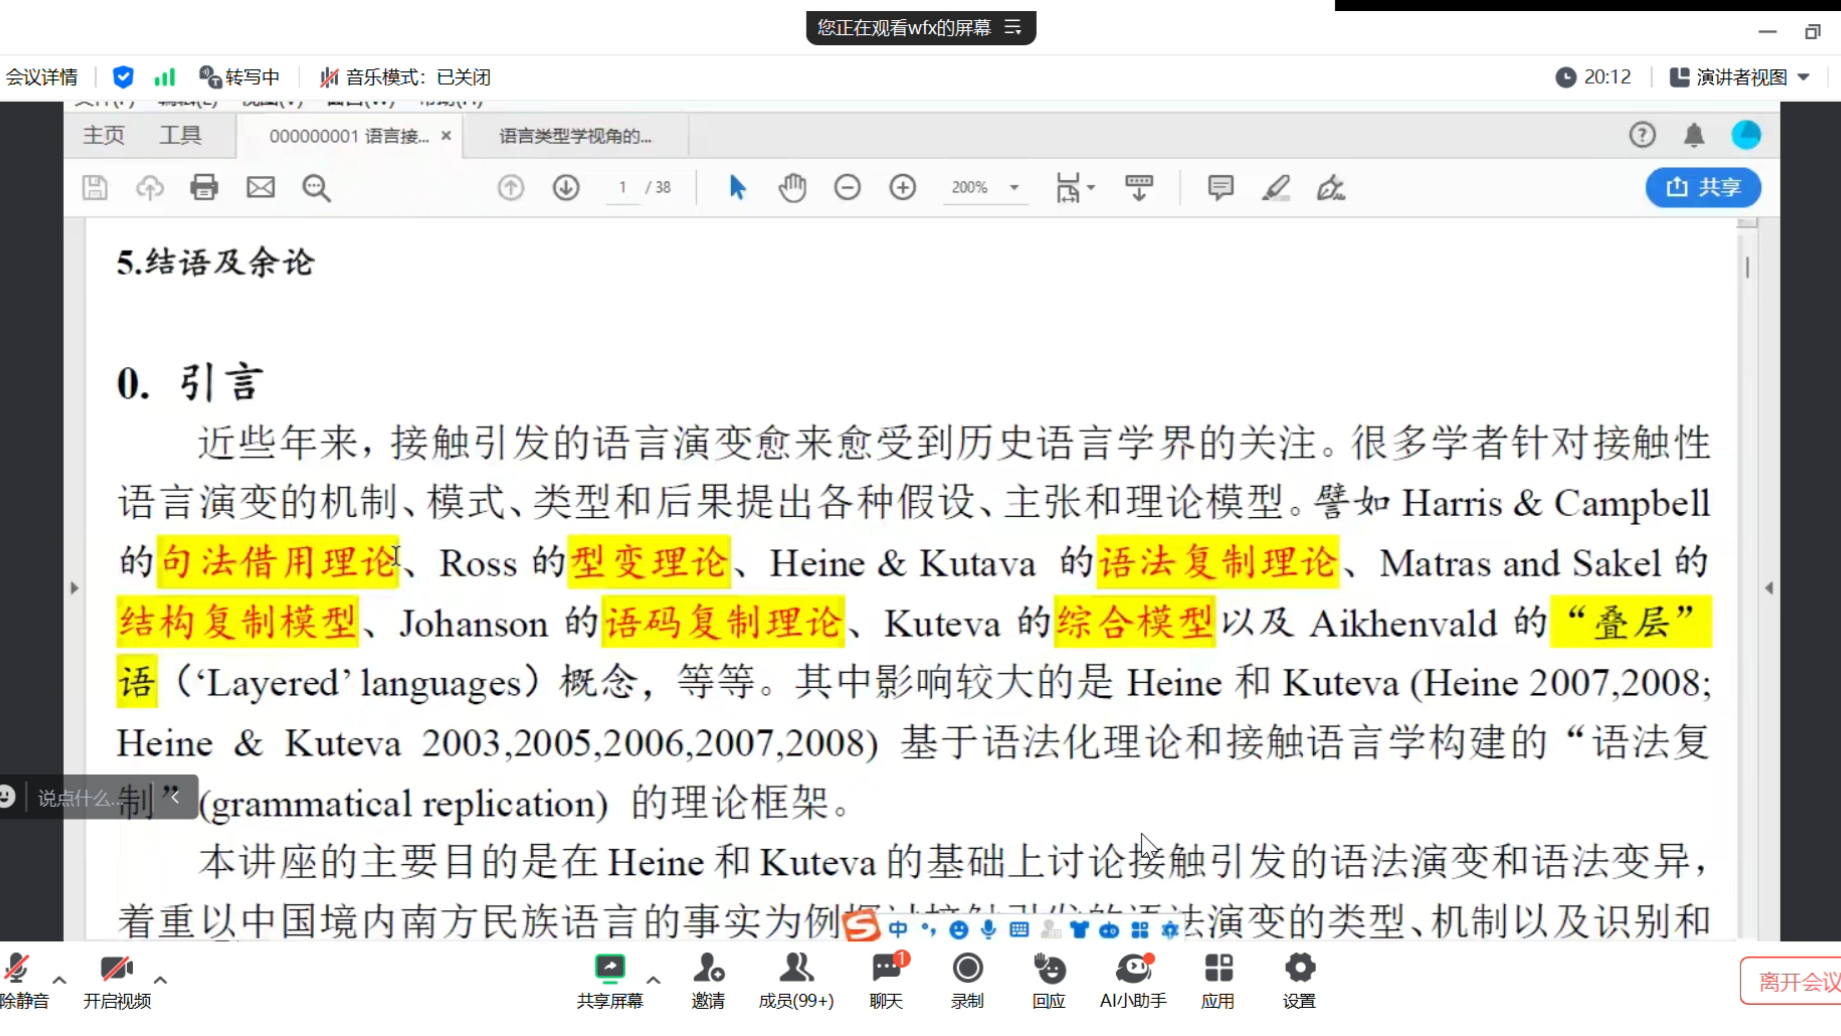Open the sign document tool
The height and width of the screenshot is (1036, 1841).
pos(1330,187)
